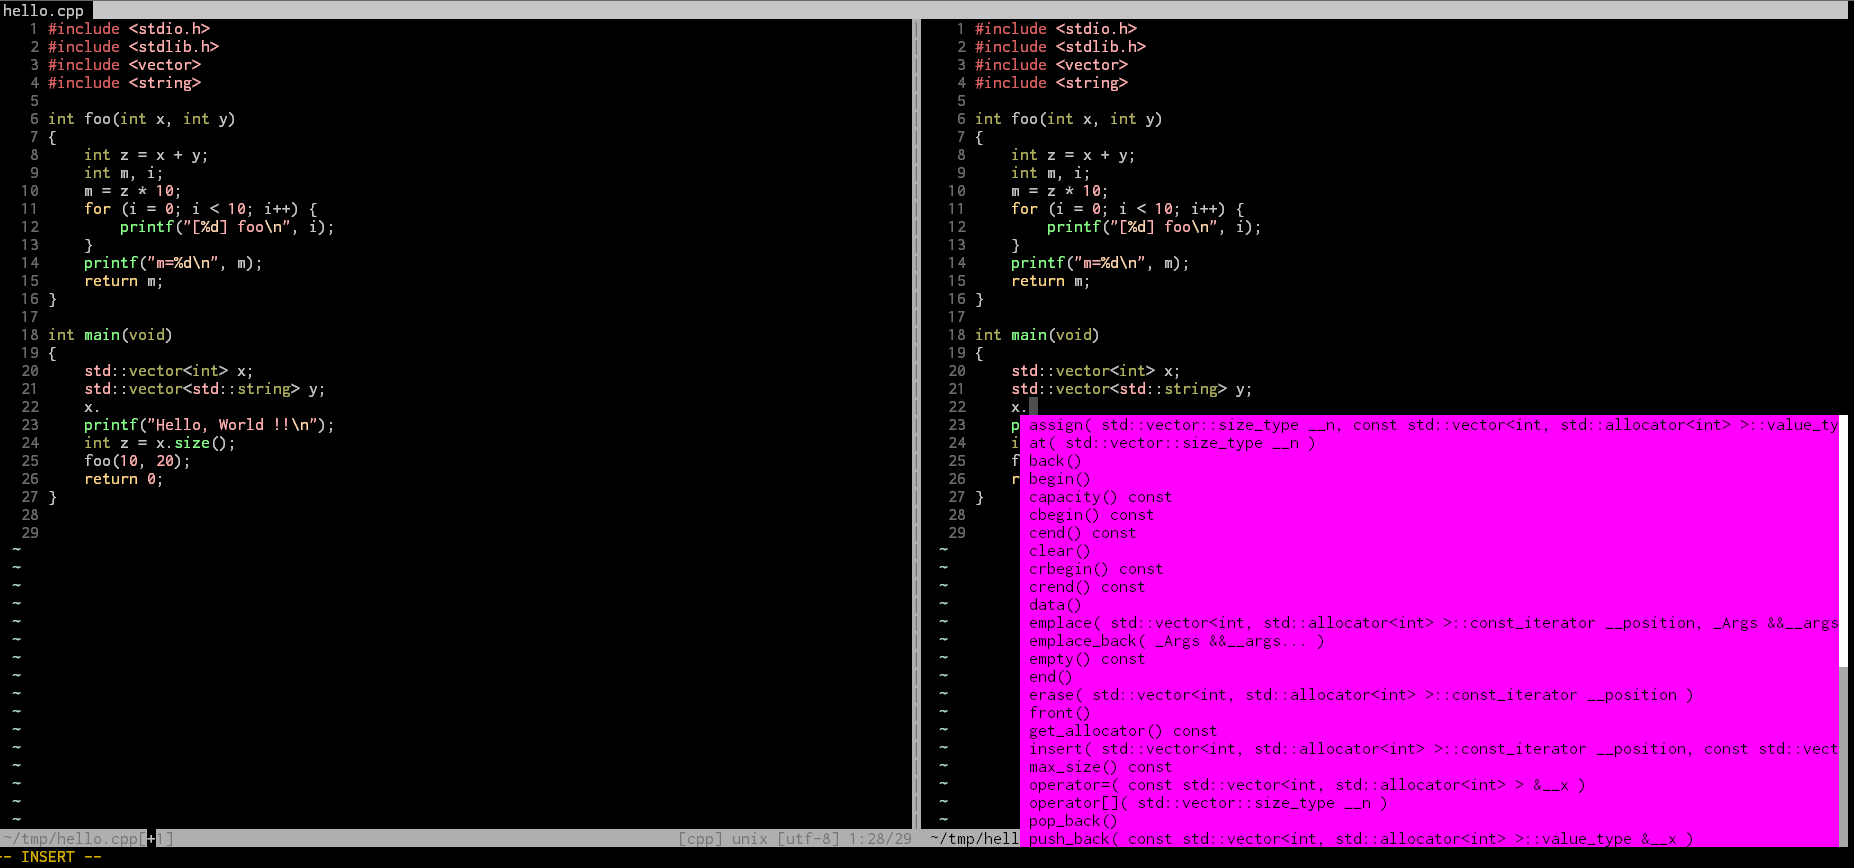Select pop_back() completion entry
1854x868 pixels.
pyautogui.click(x=1429, y=821)
